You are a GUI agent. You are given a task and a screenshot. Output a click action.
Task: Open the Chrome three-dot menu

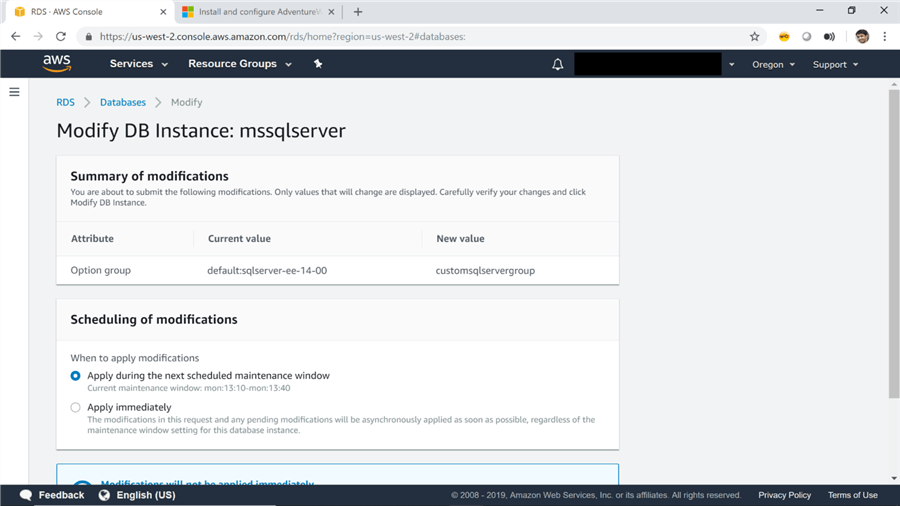885,37
